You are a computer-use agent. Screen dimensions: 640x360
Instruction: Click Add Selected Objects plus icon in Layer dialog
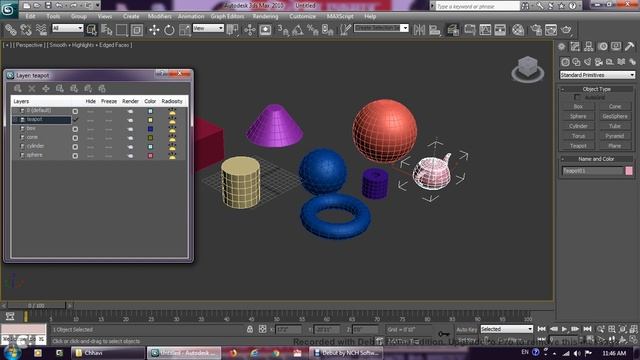click(x=46, y=88)
